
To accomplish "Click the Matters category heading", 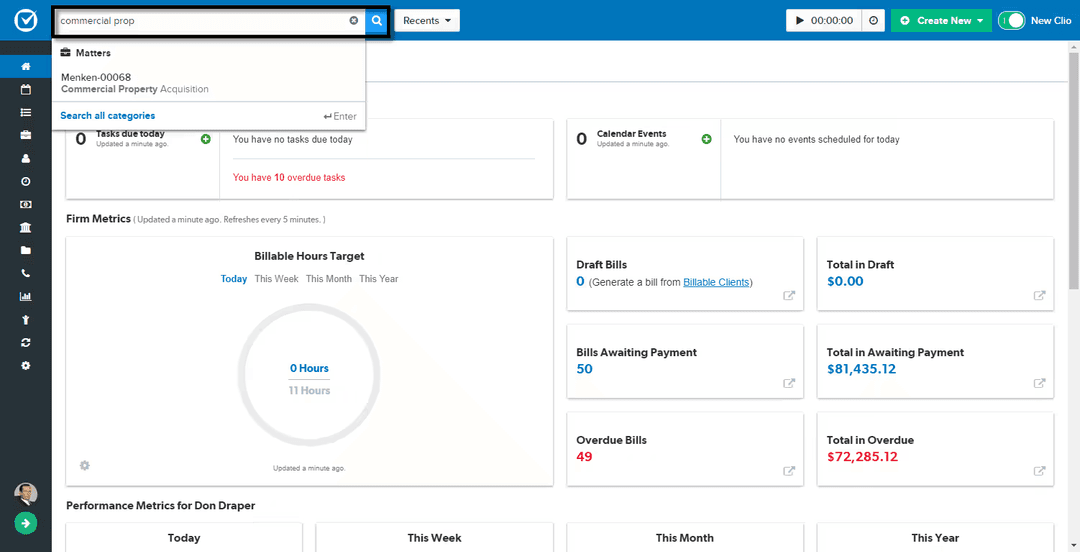I will (x=93, y=52).
